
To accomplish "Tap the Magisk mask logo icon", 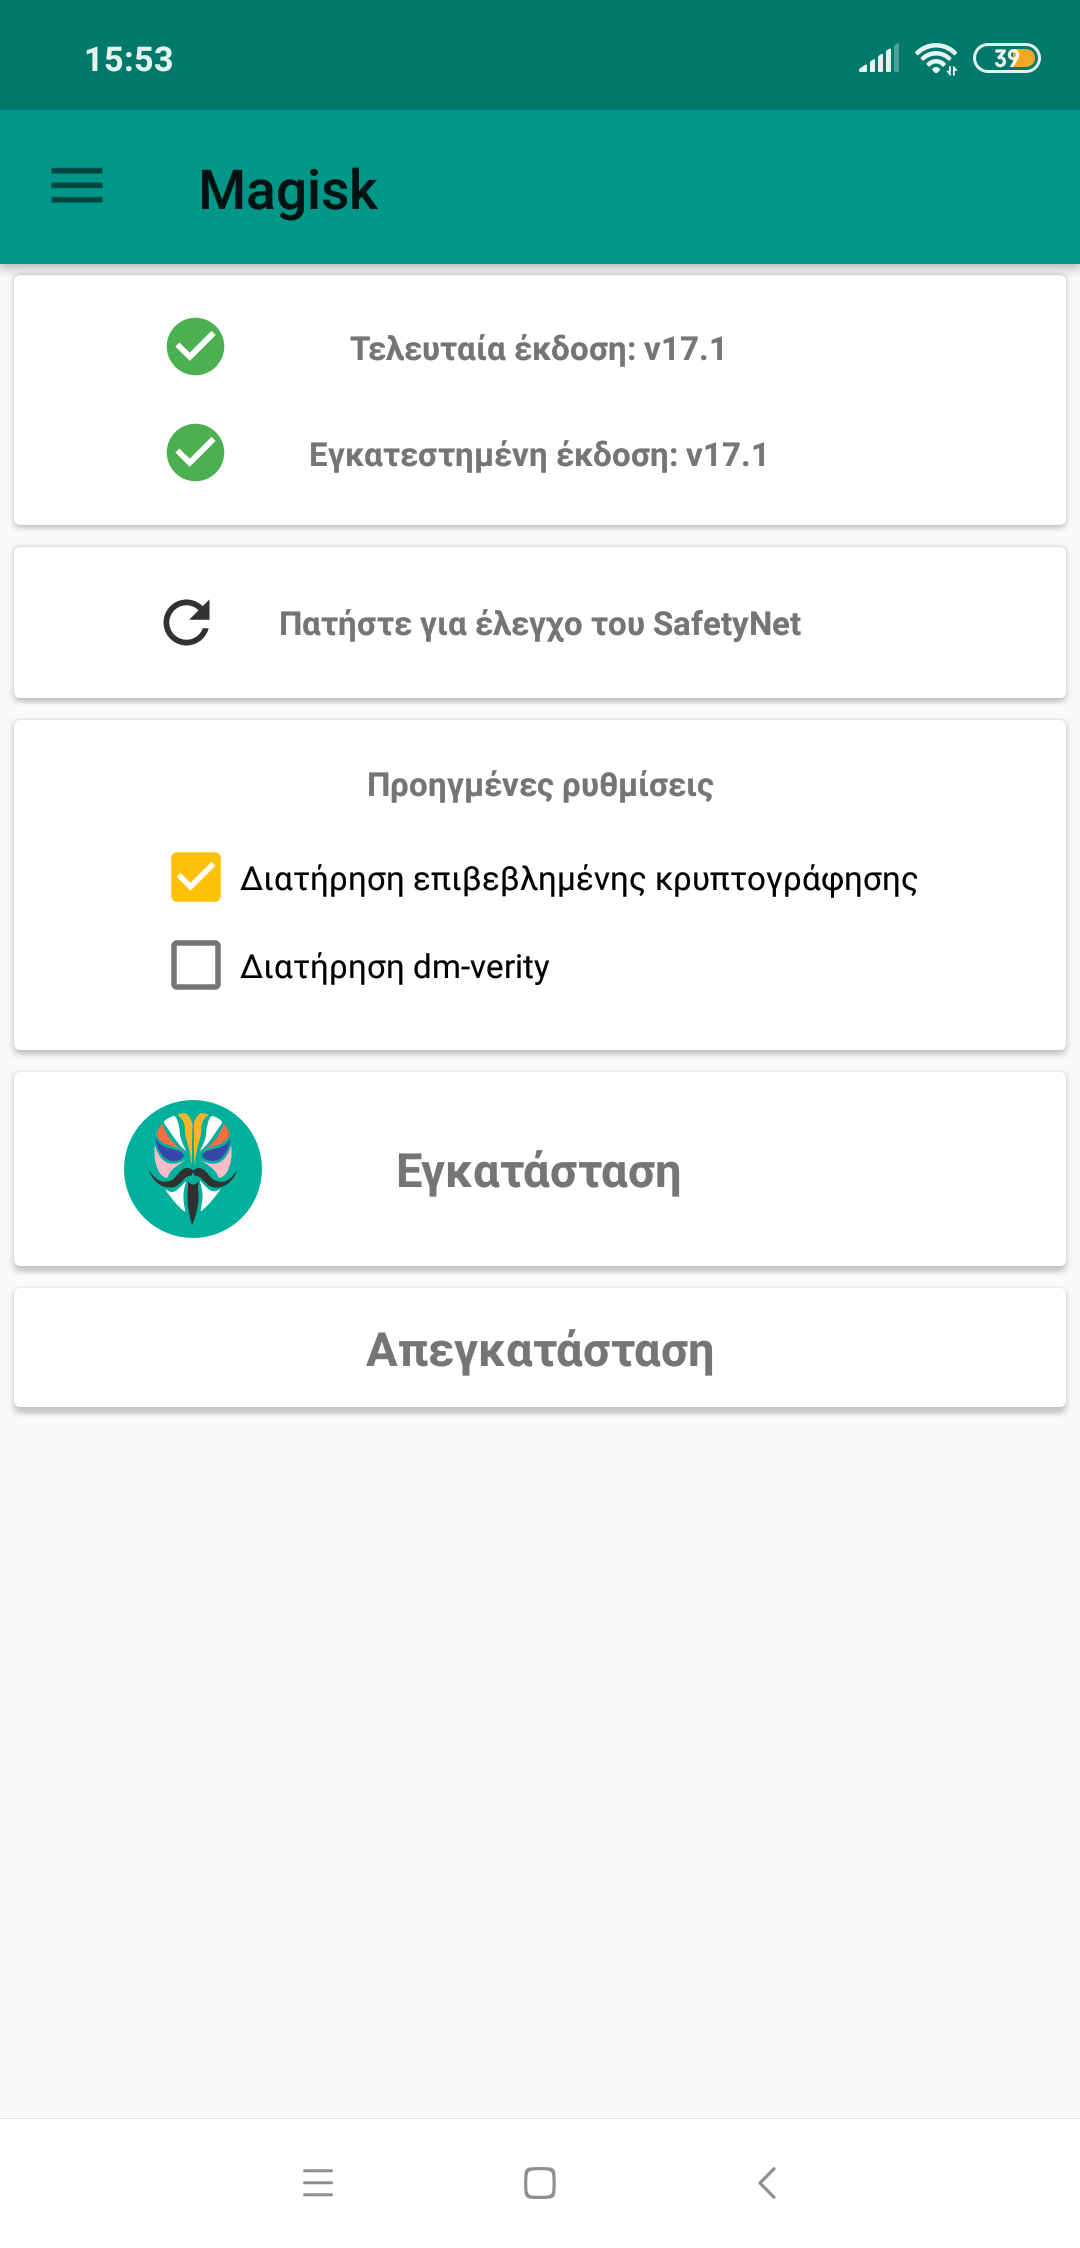I will click(193, 1169).
